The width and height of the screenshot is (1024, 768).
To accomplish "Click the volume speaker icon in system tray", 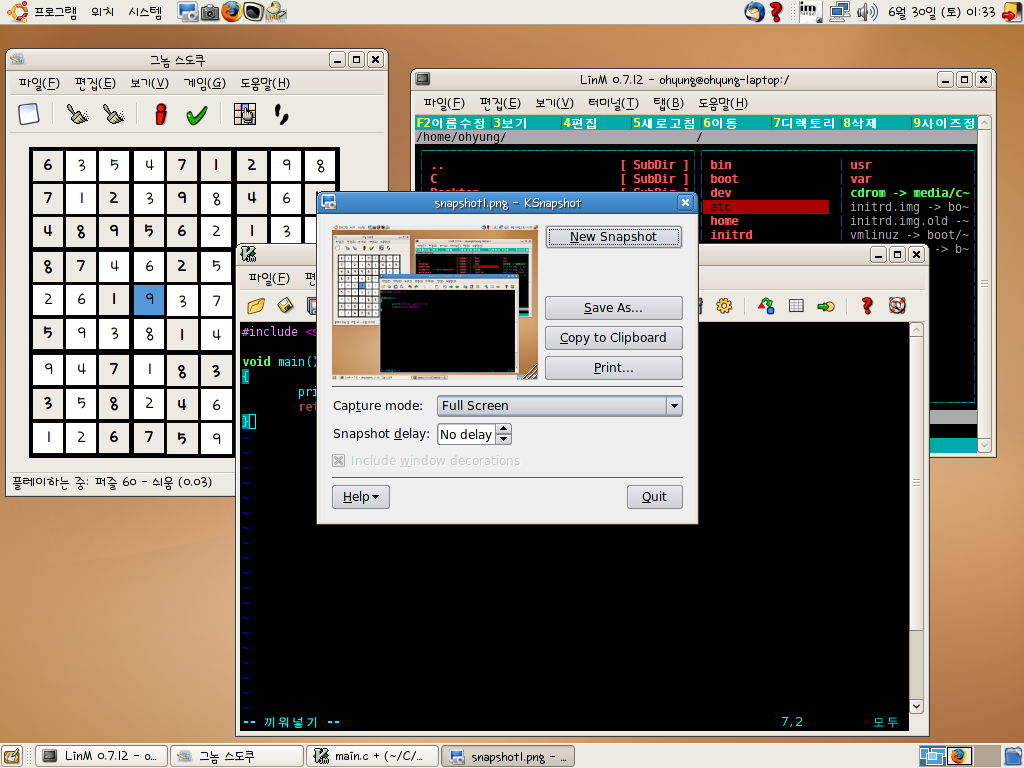I will (867, 12).
